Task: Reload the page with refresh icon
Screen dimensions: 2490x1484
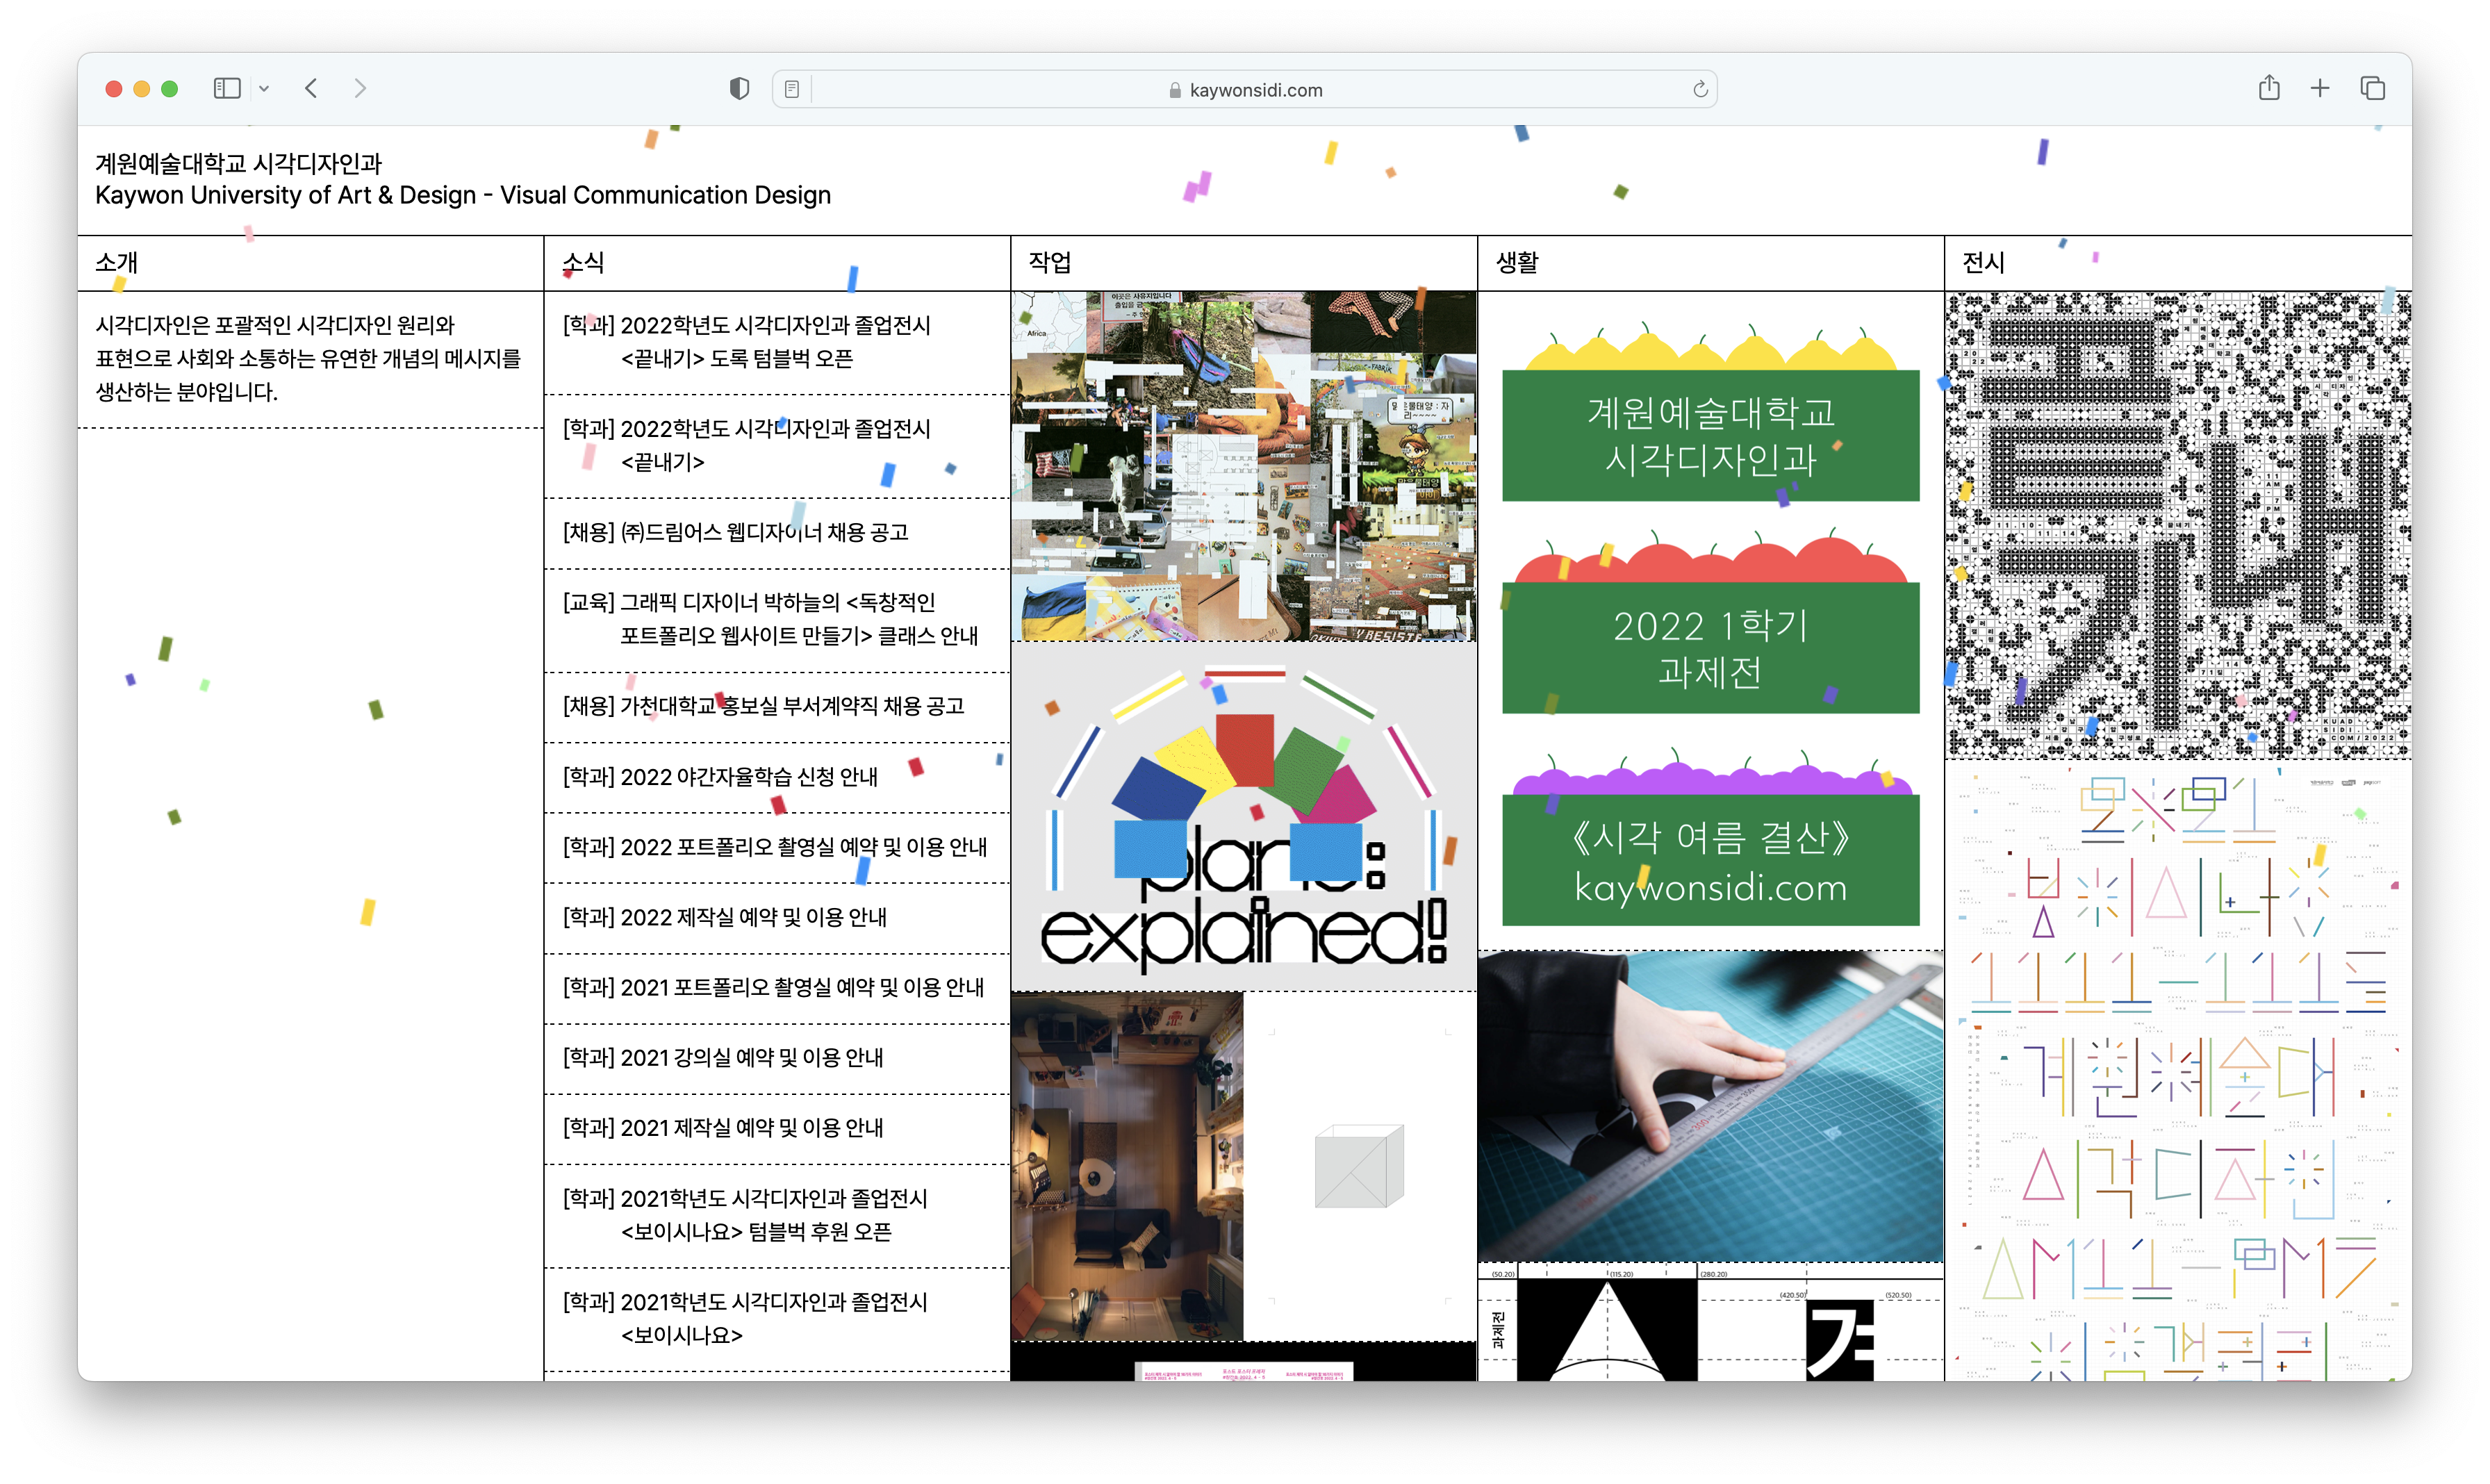Action: click(1699, 90)
